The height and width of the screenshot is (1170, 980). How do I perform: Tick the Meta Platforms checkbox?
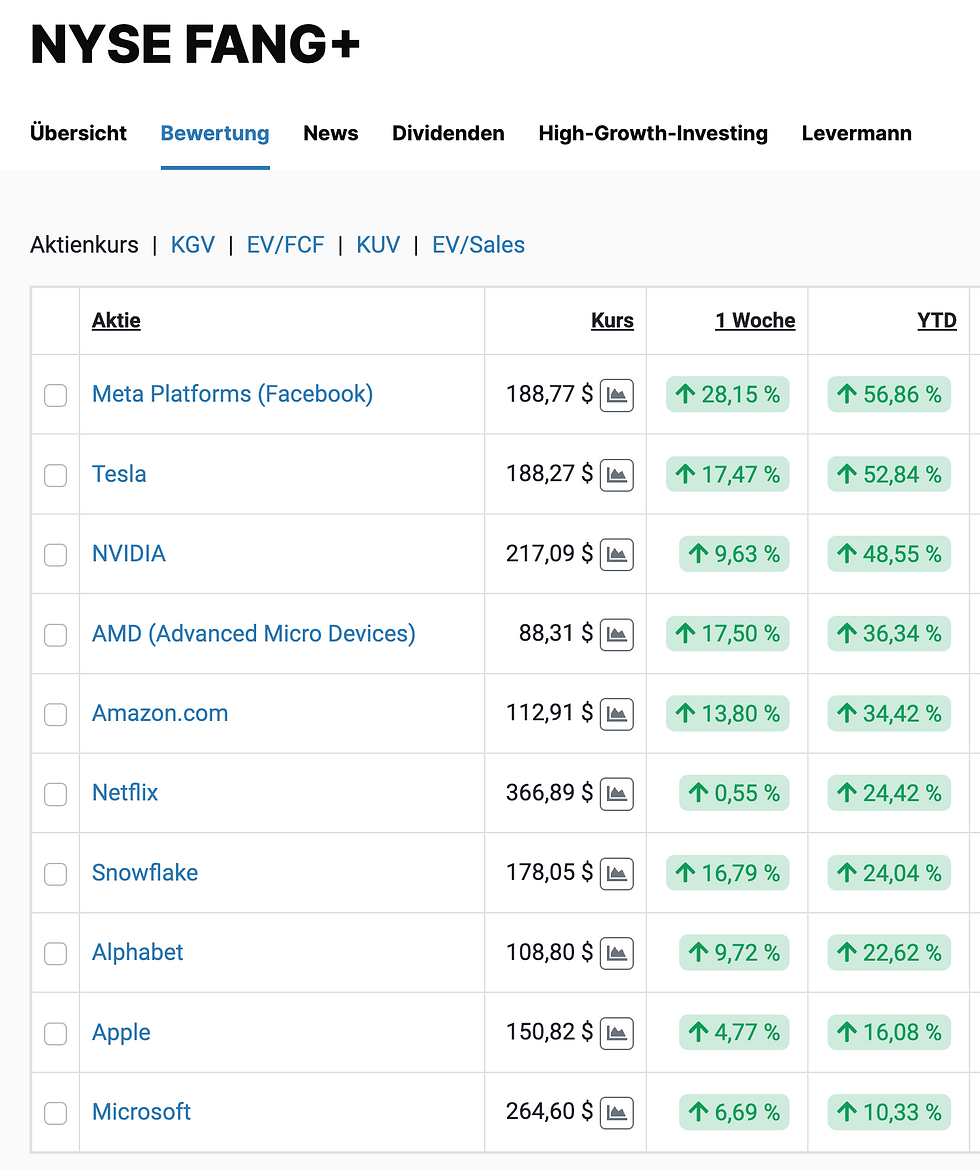click(55, 395)
